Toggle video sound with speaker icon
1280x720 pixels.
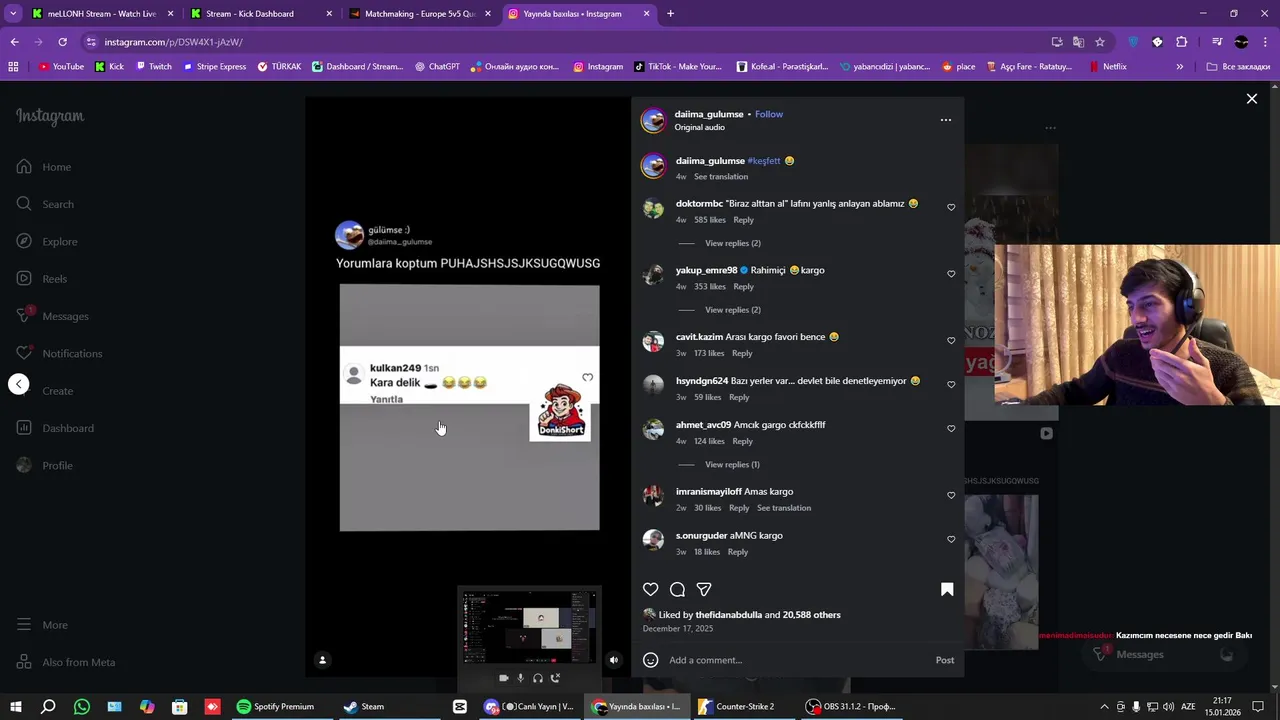pos(614,660)
